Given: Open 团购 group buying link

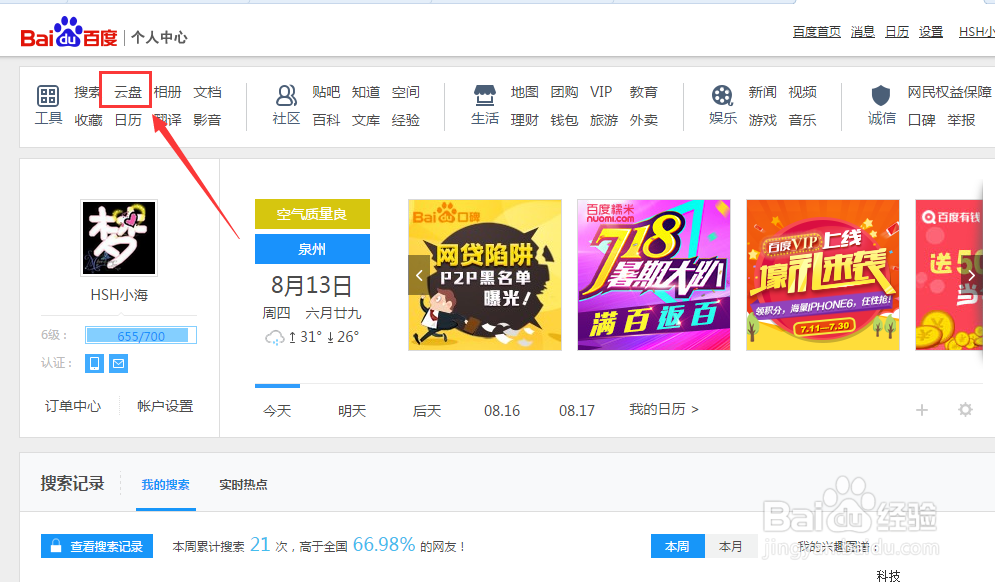Looking at the screenshot, I should (564, 92).
